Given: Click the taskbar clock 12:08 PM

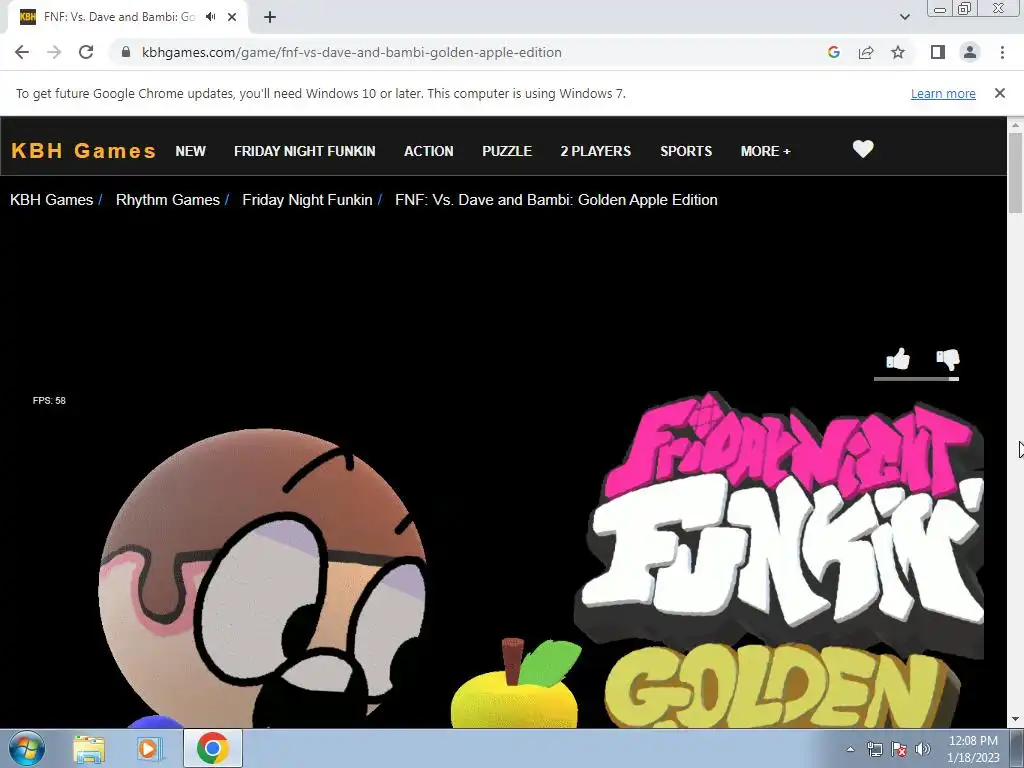Looking at the screenshot, I should (x=973, y=741).
